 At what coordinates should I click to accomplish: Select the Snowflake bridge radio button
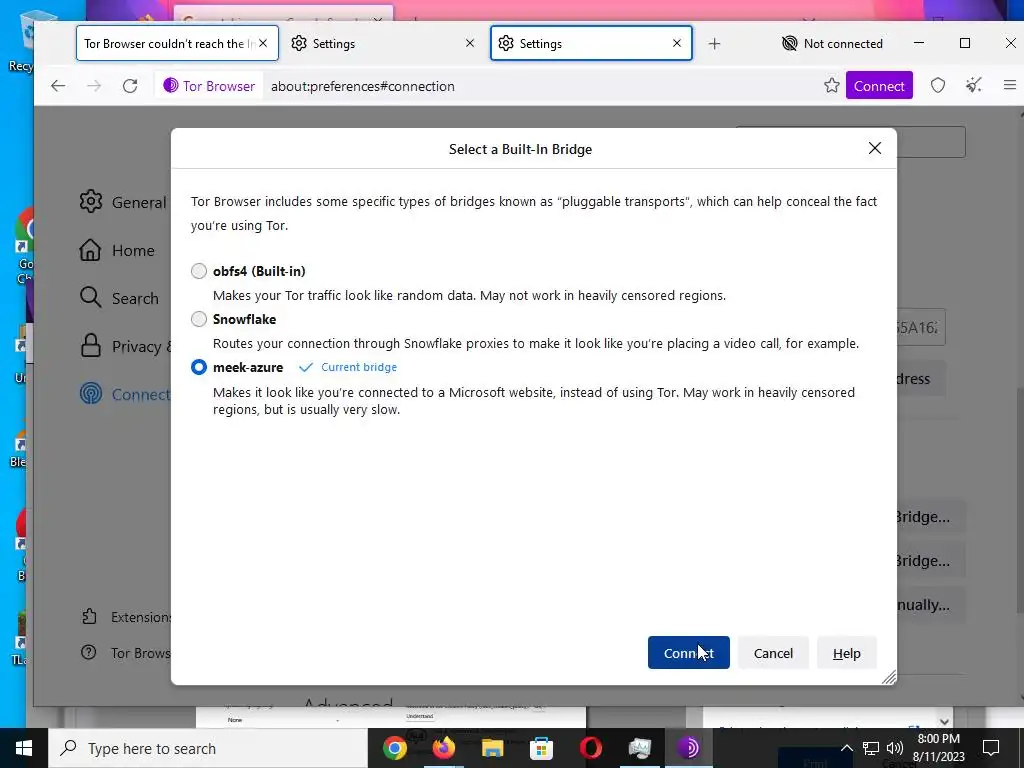[199, 319]
